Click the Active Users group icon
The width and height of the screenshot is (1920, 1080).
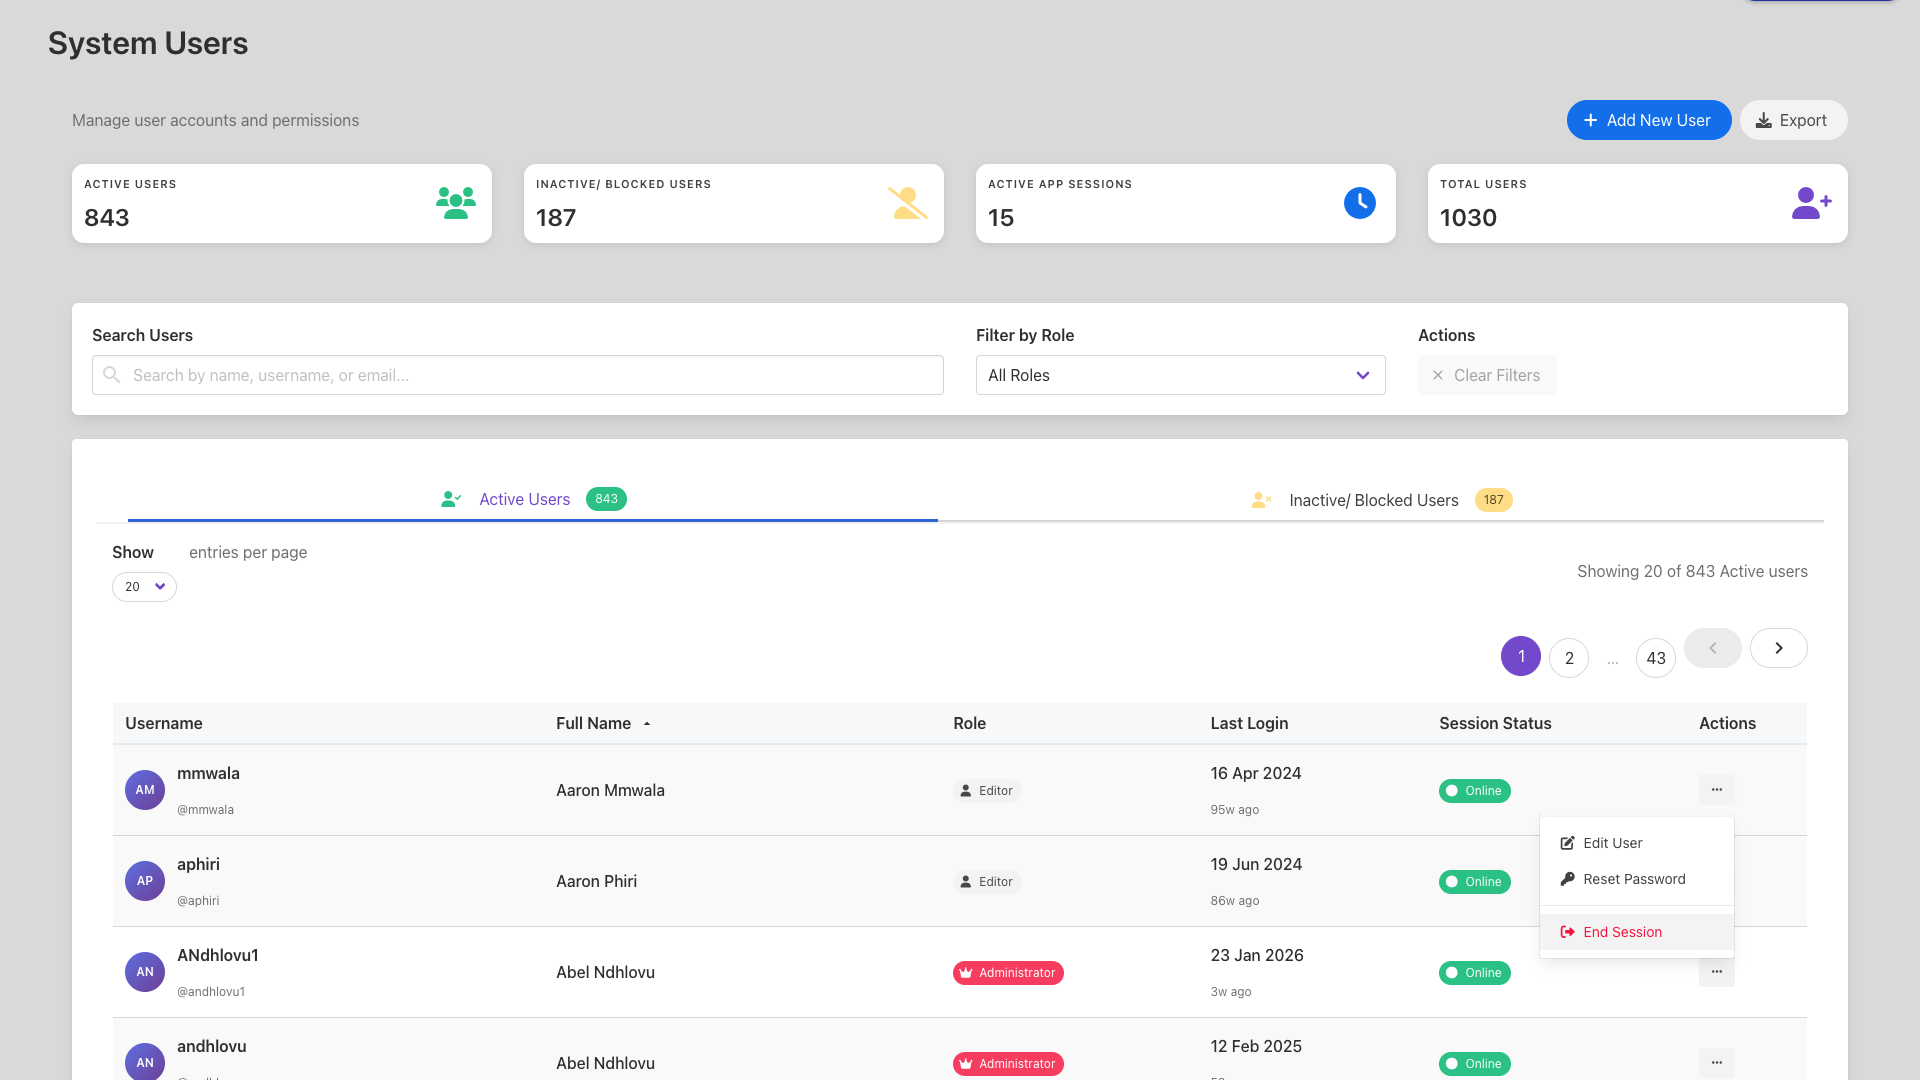coord(456,203)
